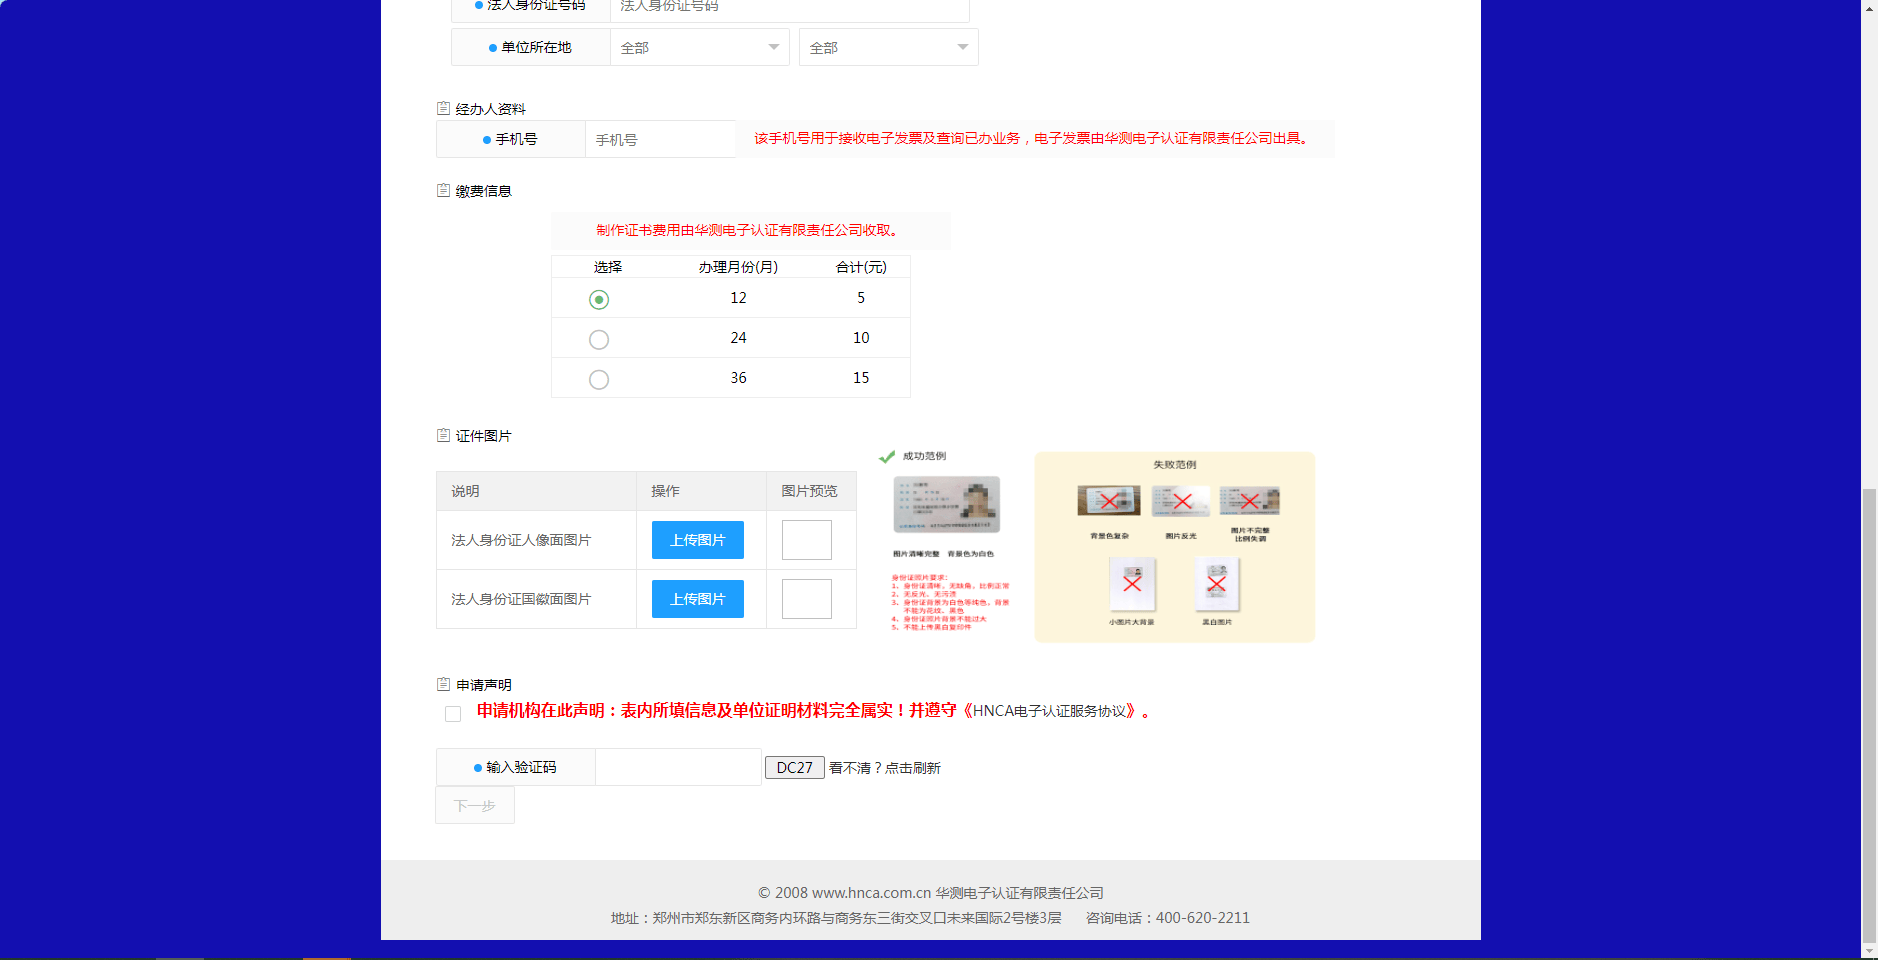Screen dimensions: 1878x960
Task: Click the 办理月份(月) column header
Action: click(738, 267)
